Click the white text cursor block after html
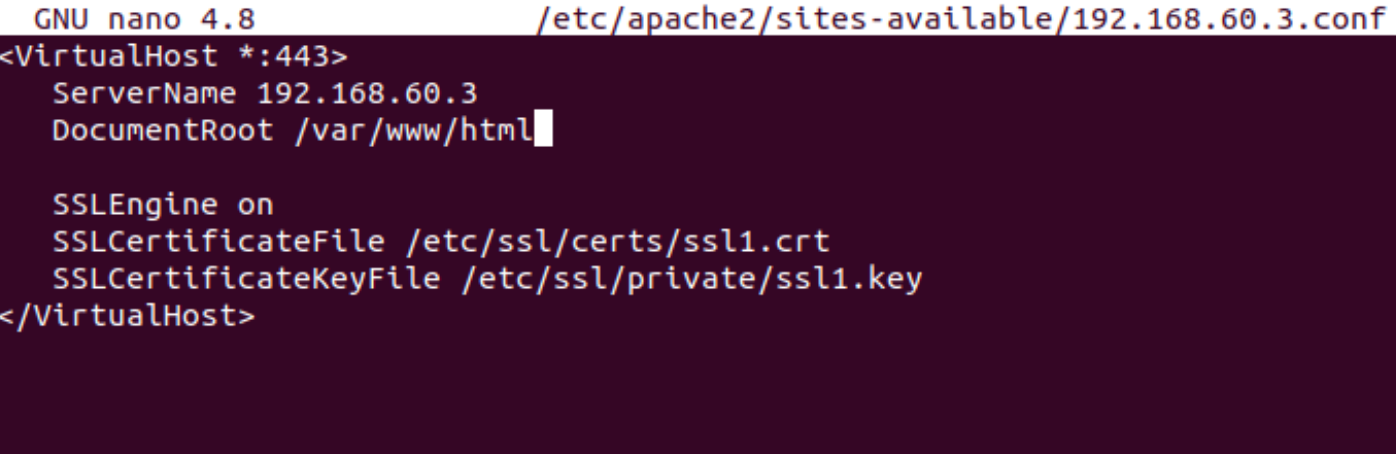Image resolution: width=1396 pixels, height=454 pixels. click(543, 131)
